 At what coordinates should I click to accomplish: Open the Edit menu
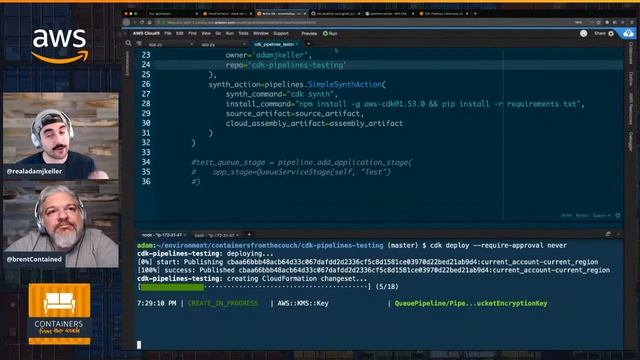[x=180, y=33]
